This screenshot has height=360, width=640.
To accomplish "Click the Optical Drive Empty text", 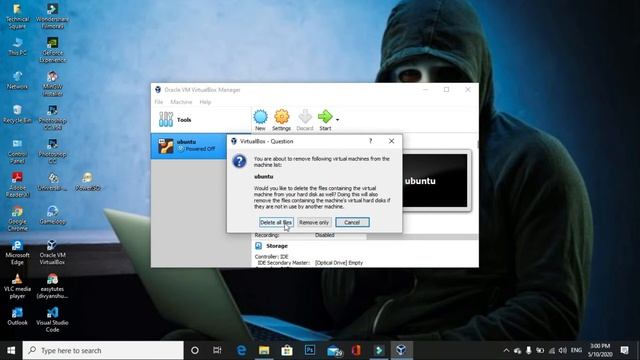I will click(x=339, y=263).
